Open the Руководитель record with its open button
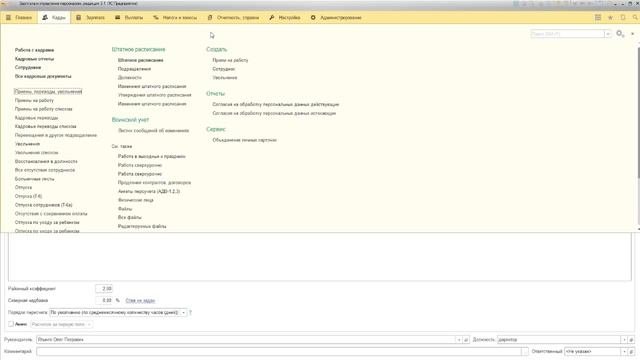The height and width of the screenshot is (360, 640). [x=466, y=340]
